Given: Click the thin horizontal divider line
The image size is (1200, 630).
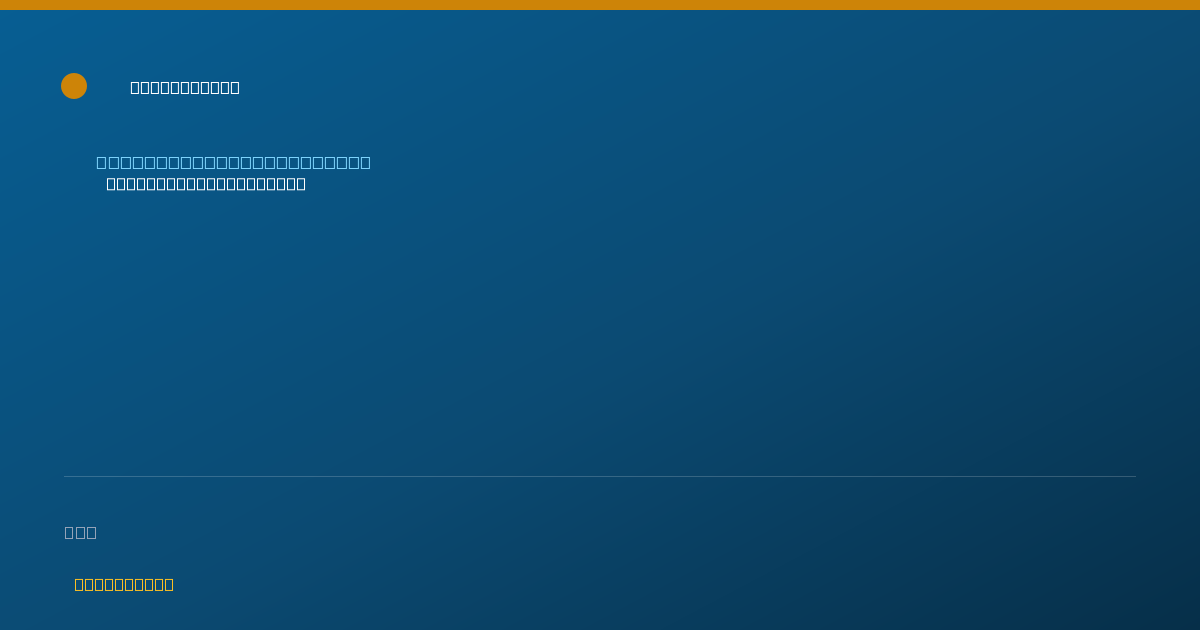Looking at the screenshot, I should (x=600, y=476).
